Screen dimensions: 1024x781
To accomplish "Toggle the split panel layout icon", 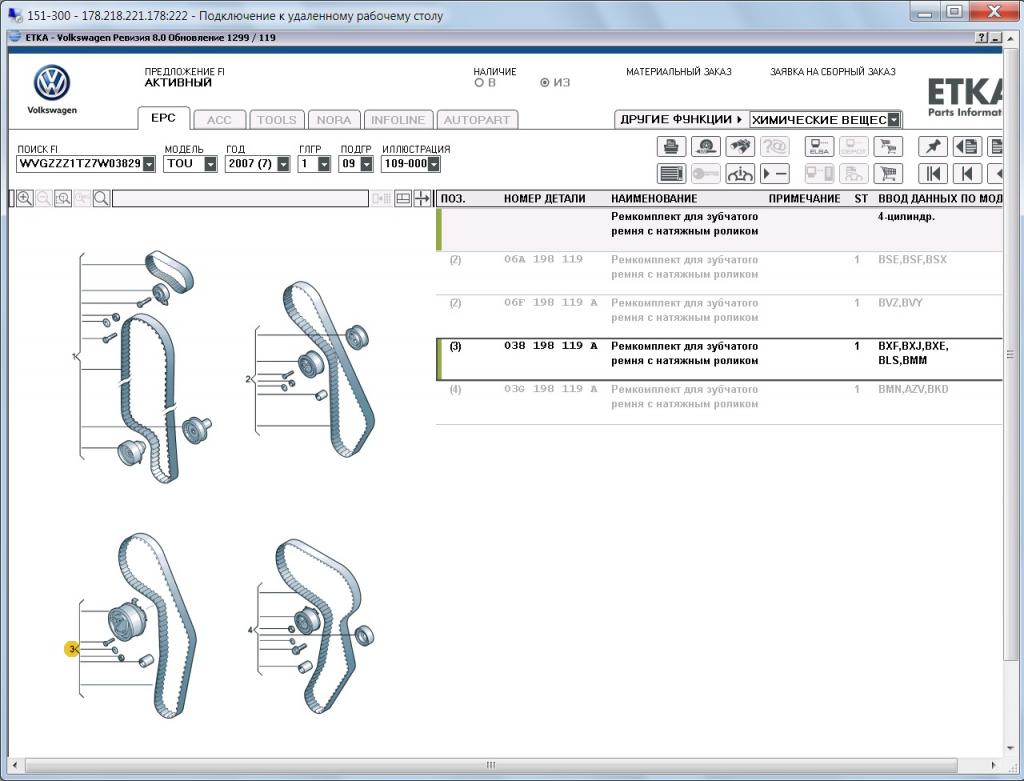I will (403, 199).
